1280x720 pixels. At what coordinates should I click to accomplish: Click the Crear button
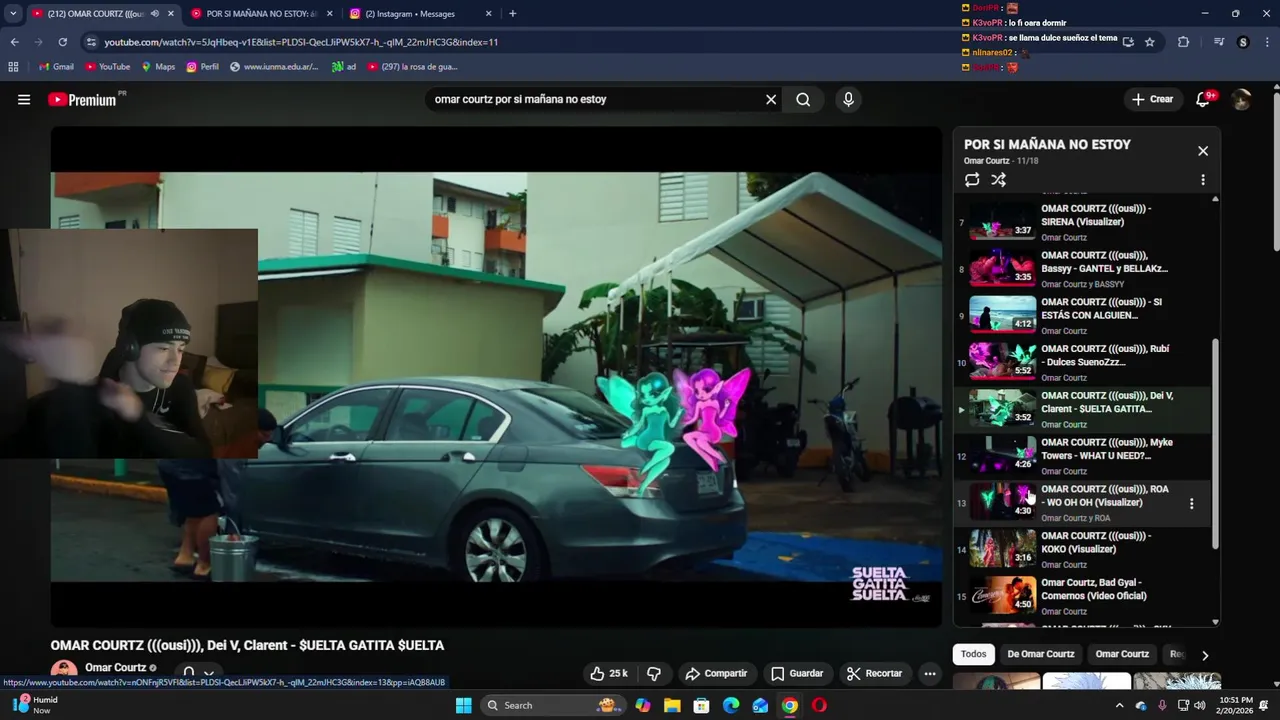point(1152,99)
